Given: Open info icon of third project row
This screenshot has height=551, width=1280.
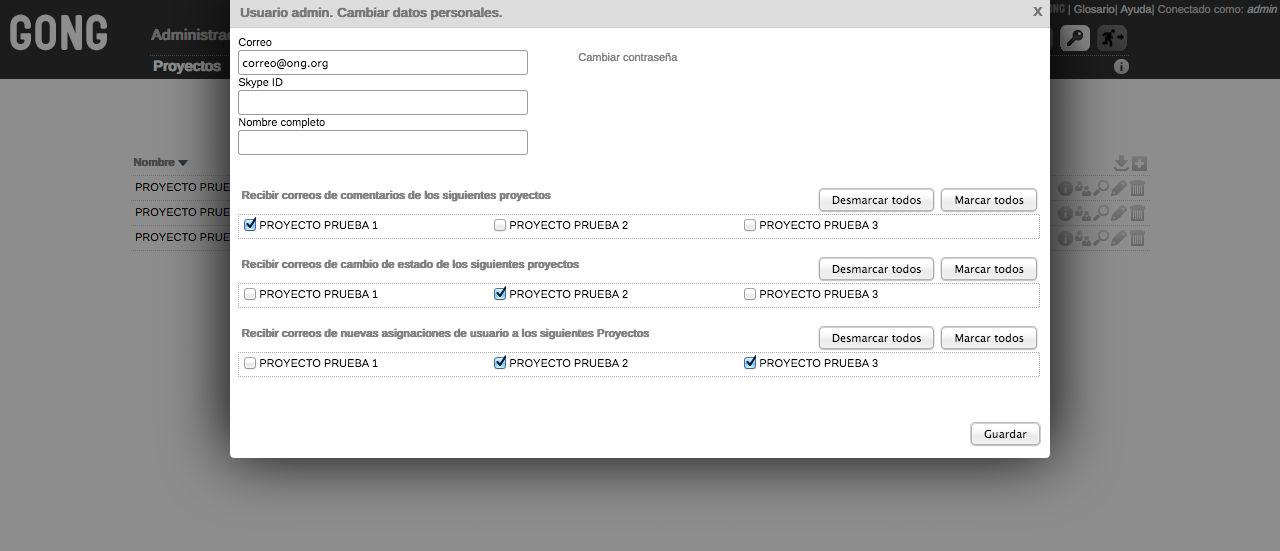Looking at the screenshot, I should coord(1065,238).
